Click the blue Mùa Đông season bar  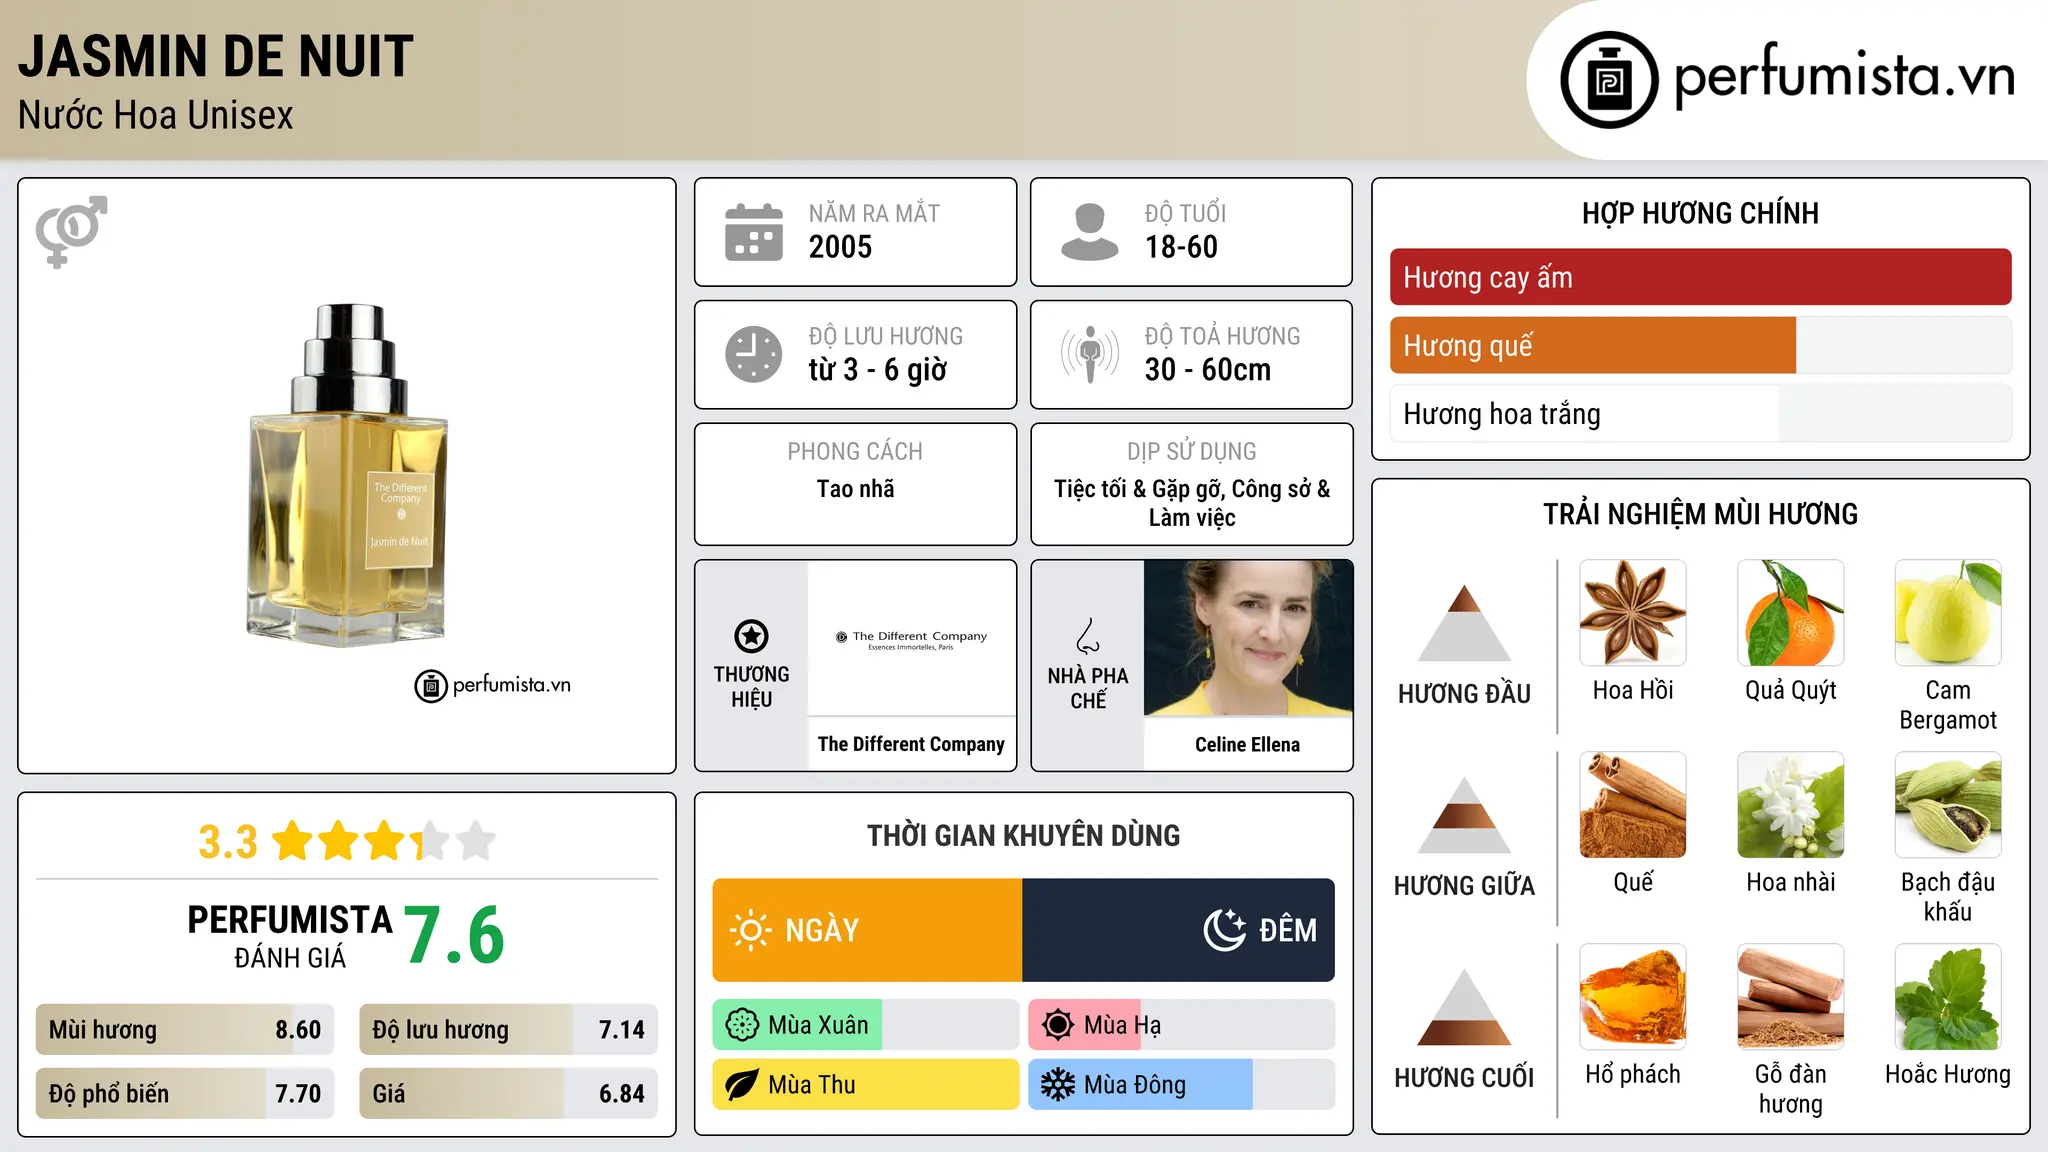coord(1140,1085)
